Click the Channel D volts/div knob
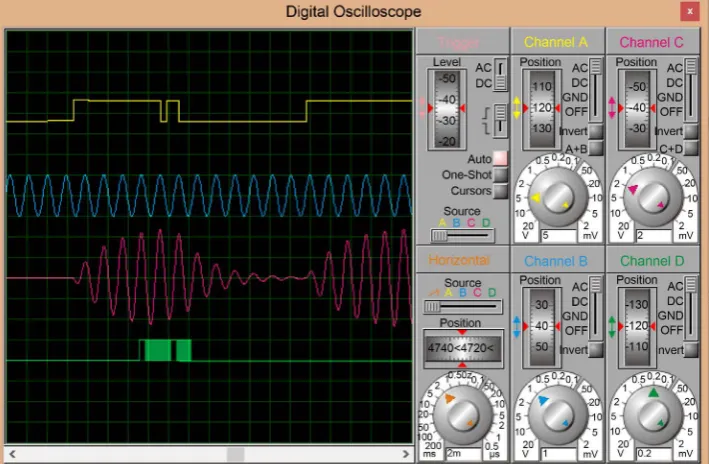 click(x=653, y=416)
